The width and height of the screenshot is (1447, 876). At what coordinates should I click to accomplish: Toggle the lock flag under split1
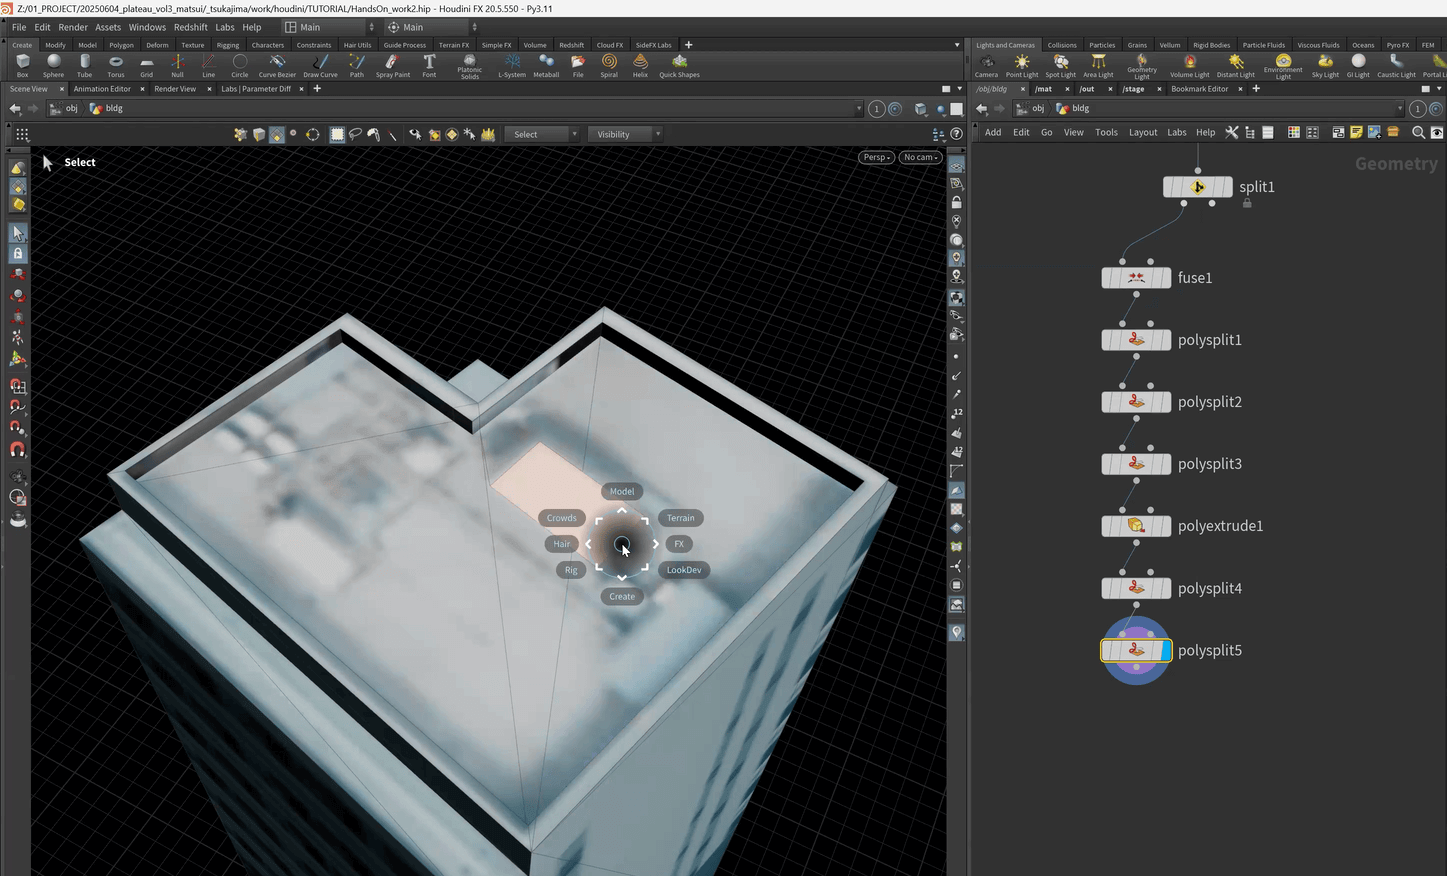pyautogui.click(x=1247, y=203)
